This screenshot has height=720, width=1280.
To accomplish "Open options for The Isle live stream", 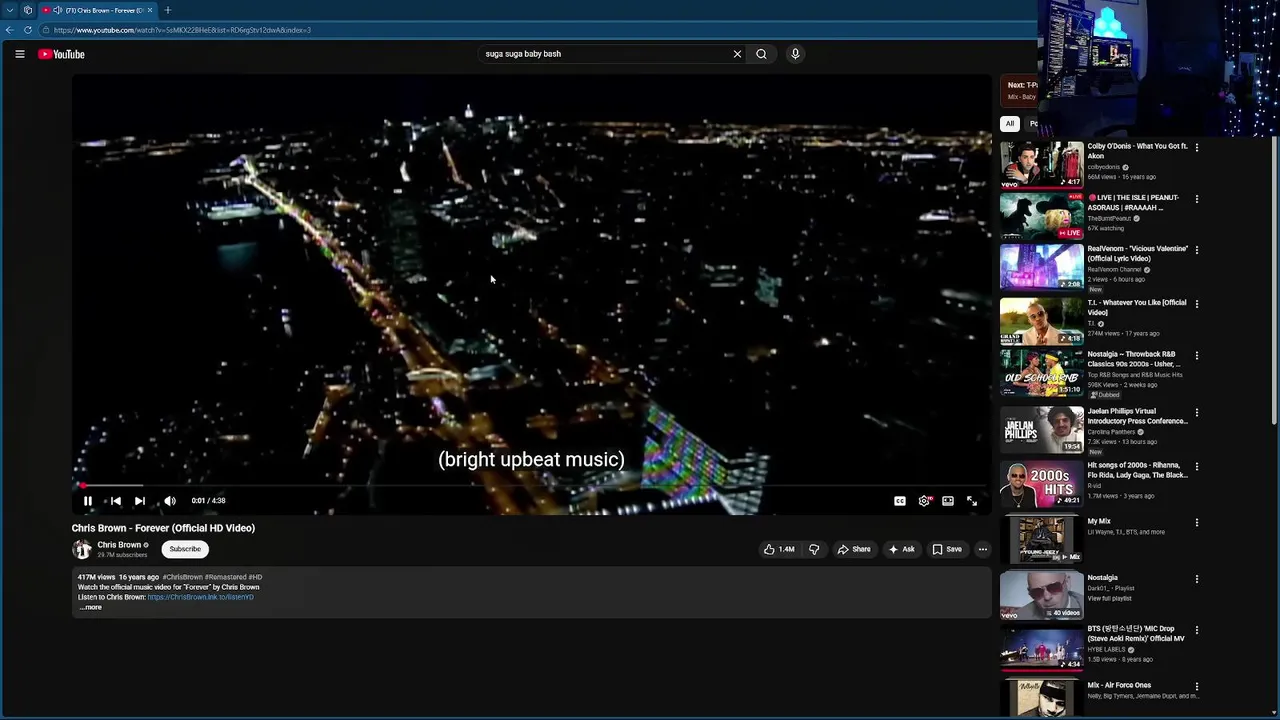I will pyautogui.click(x=1197, y=199).
